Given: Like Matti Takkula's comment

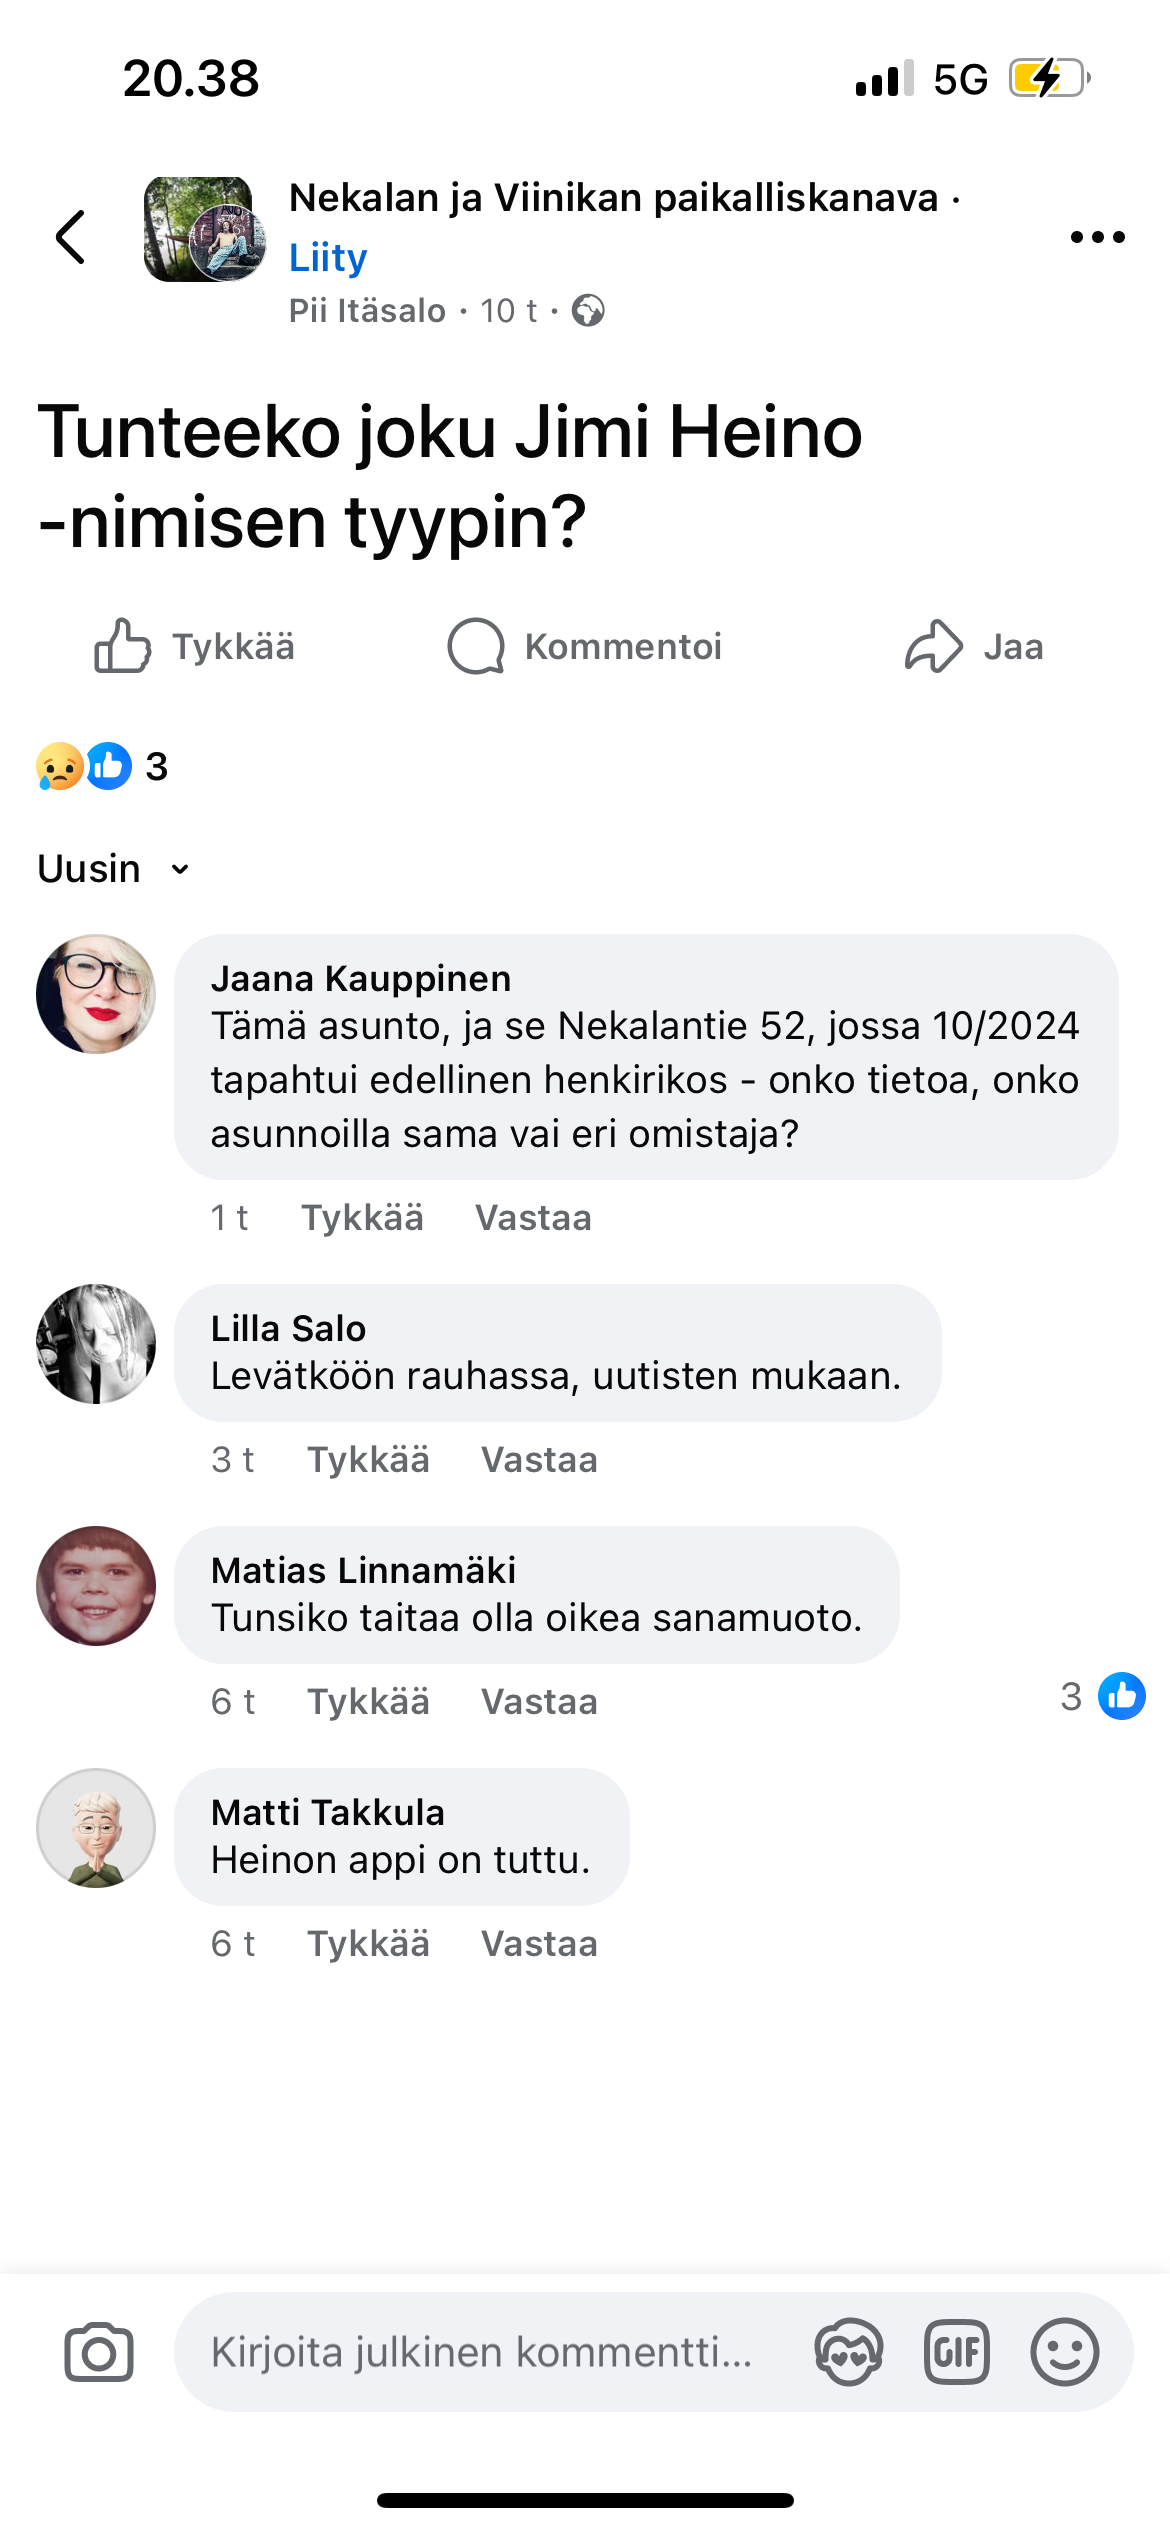Looking at the screenshot, I should point(368,1944).
